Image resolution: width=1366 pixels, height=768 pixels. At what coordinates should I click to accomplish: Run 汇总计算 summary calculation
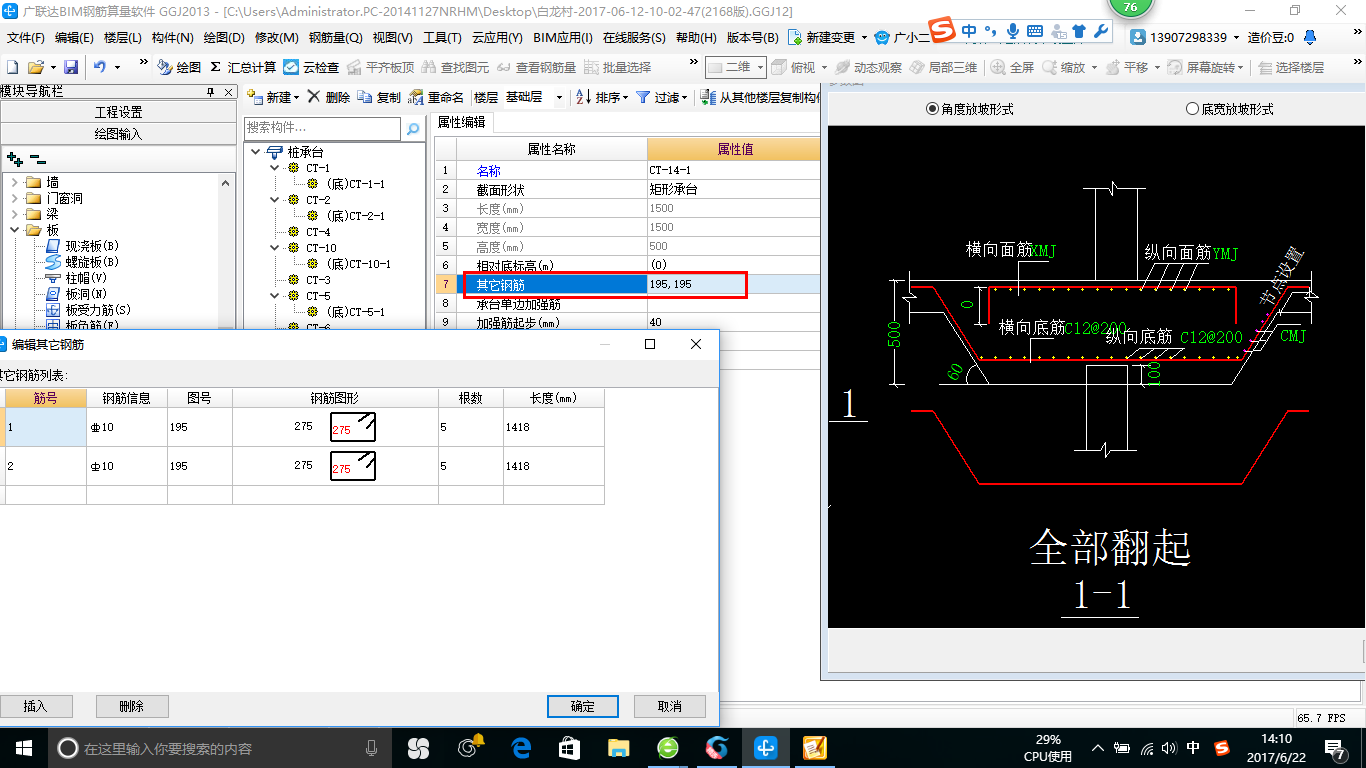[243, 67]
